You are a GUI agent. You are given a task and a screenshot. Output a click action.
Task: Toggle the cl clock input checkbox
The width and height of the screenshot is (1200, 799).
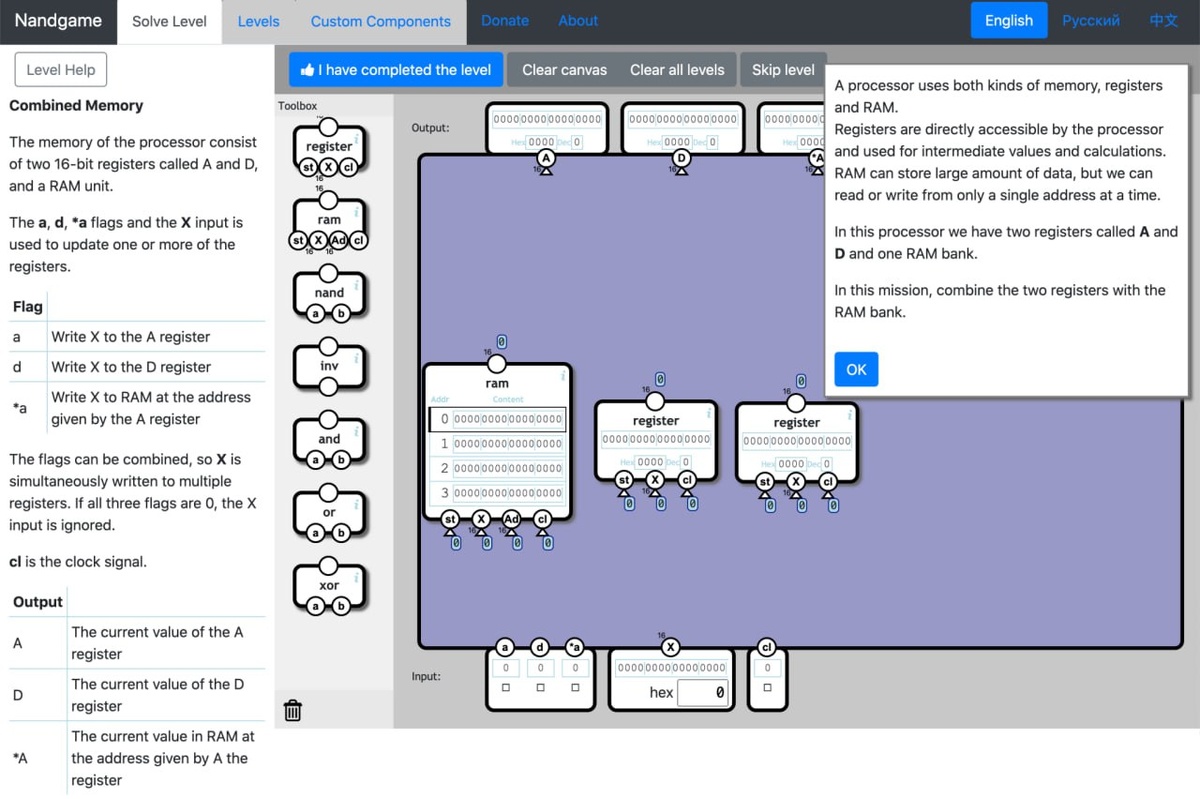(x=767, y=688)
